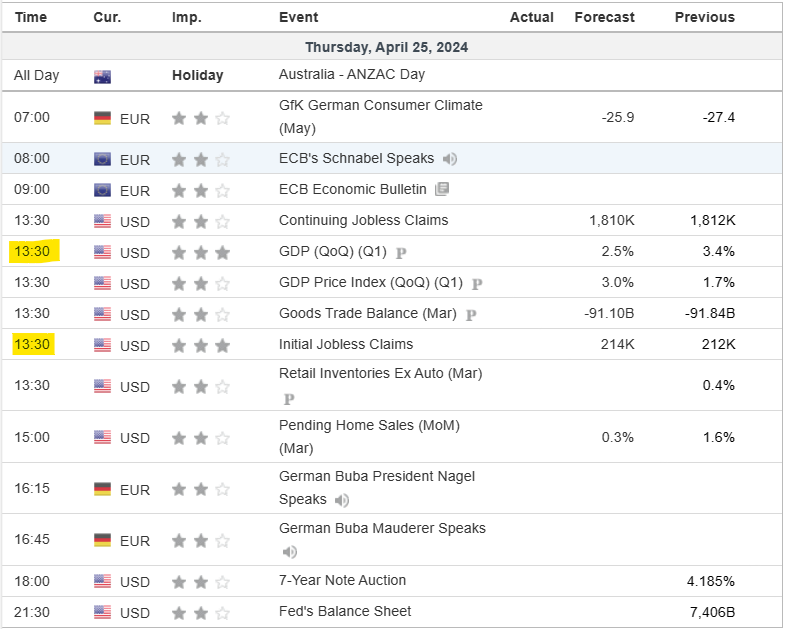Screen dimensions: 790x629
Task: Click the Imp. column header
Action: coord(186,17)
